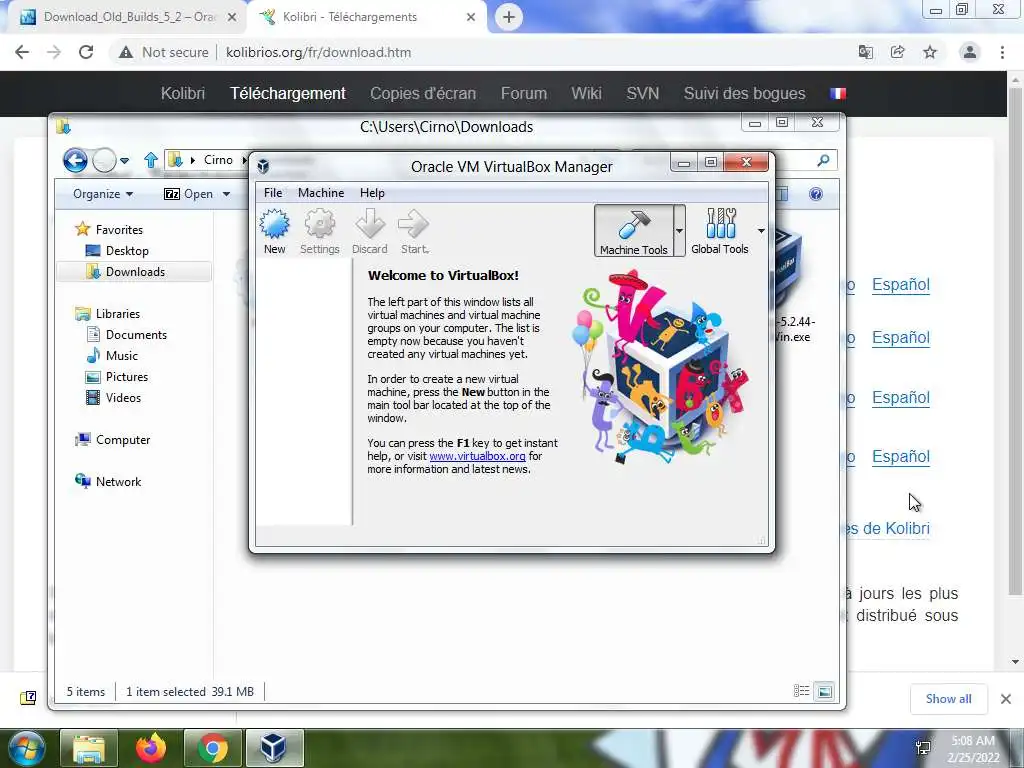Select Downloads in the Explorer sidebar

[x=135, y=272]
